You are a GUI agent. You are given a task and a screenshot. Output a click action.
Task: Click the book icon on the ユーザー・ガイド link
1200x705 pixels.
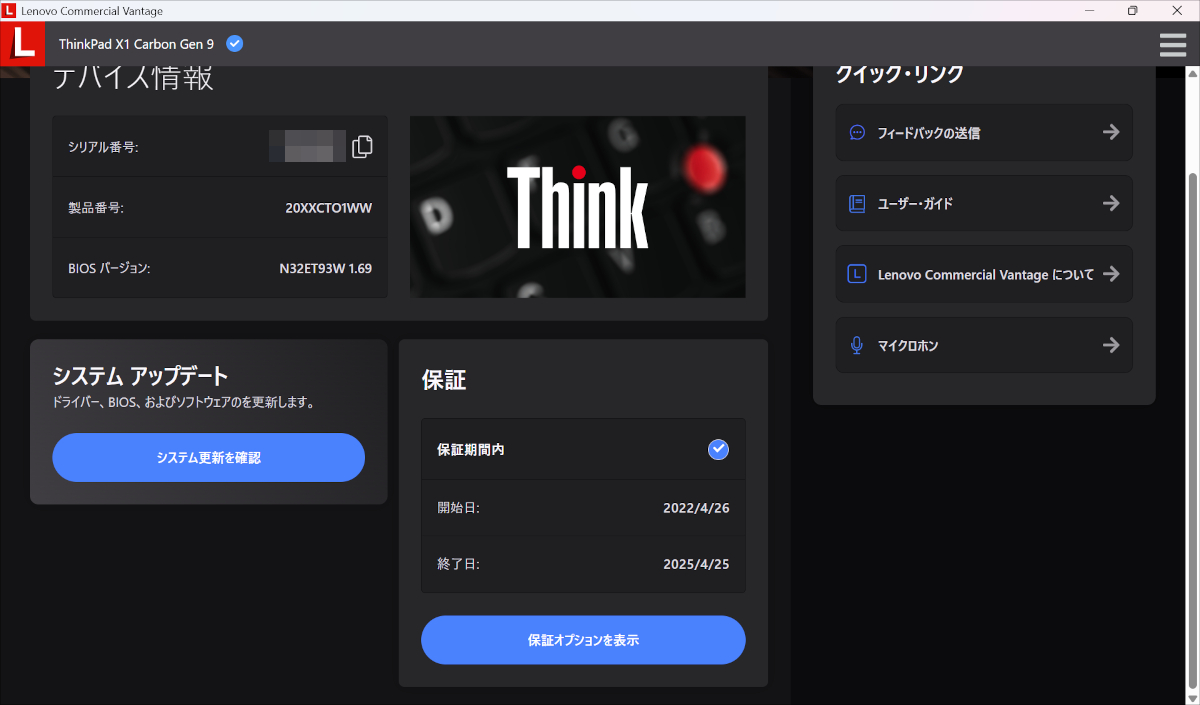(857, 203)
